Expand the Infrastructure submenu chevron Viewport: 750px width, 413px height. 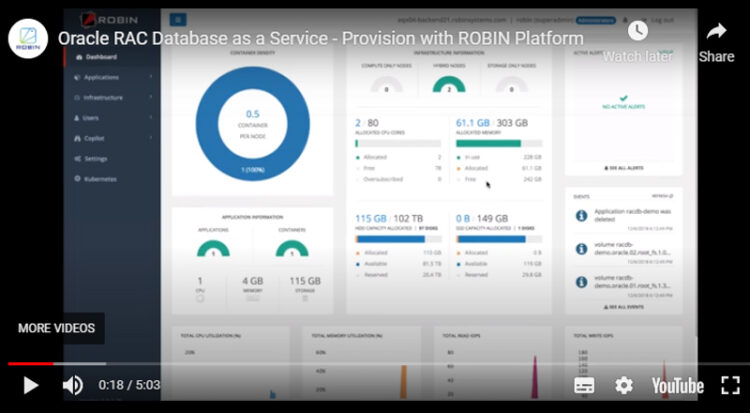(151, 97)
